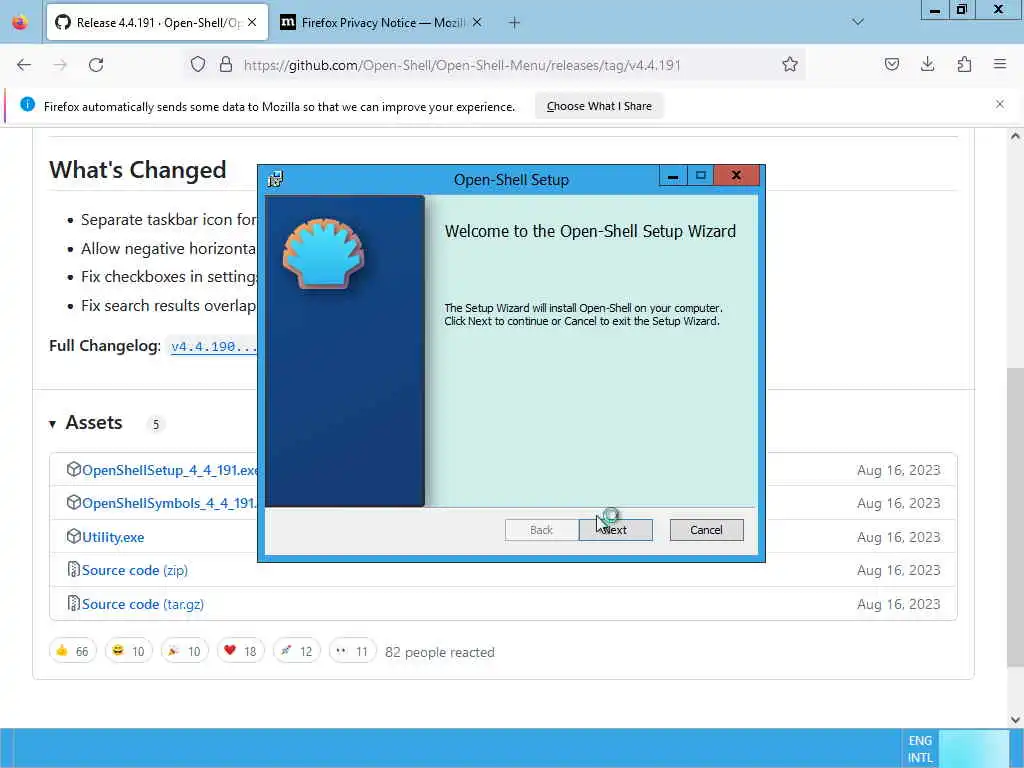Image resolution: width=1024 pixels, height=768 pixels.
Task: Download OpenShellSetup_4_4_191.exe asset
Action: [170, 470]
